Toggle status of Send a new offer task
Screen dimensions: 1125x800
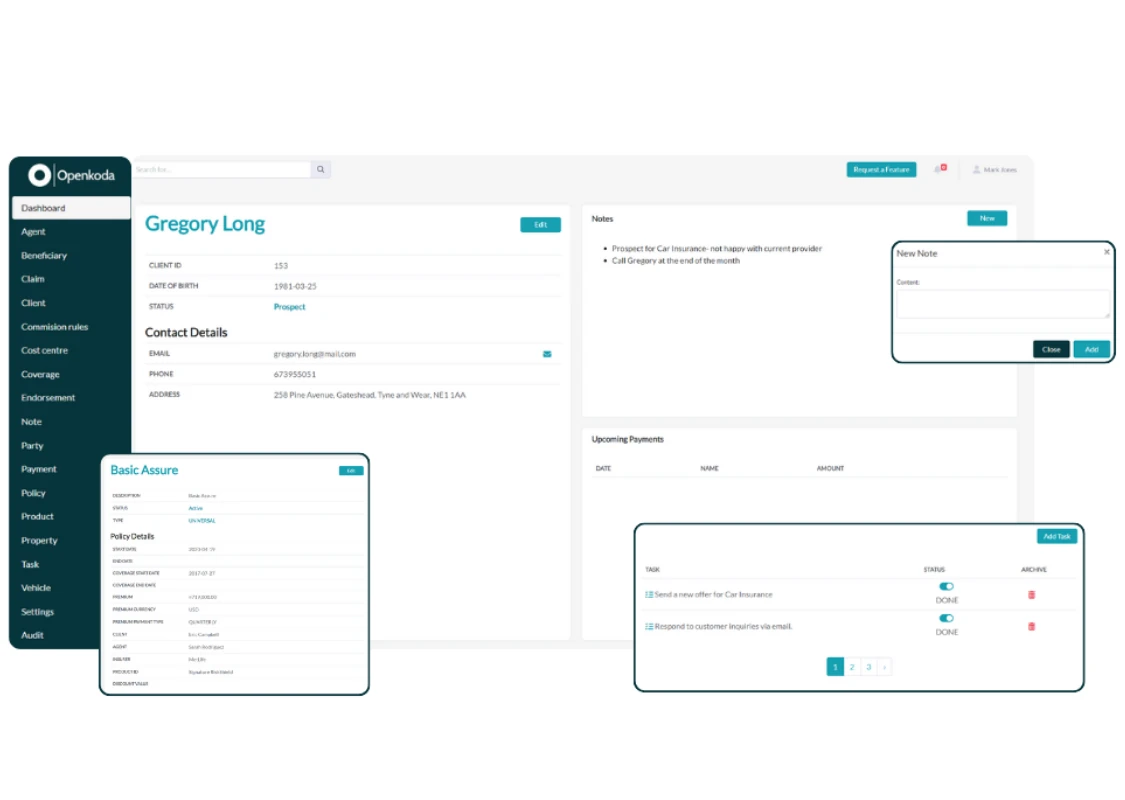(x=946, y=586)
